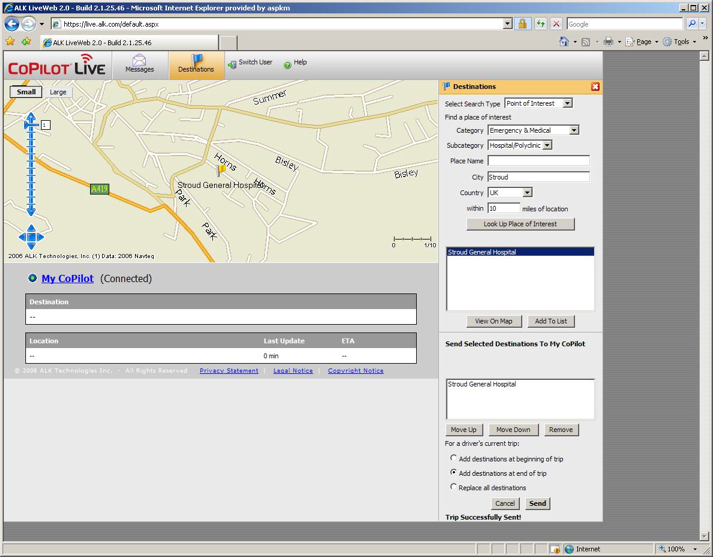Click the search magnifier icon
This screenshot has height=557, width=713.
pyautogui.click(x=692, y=24)
